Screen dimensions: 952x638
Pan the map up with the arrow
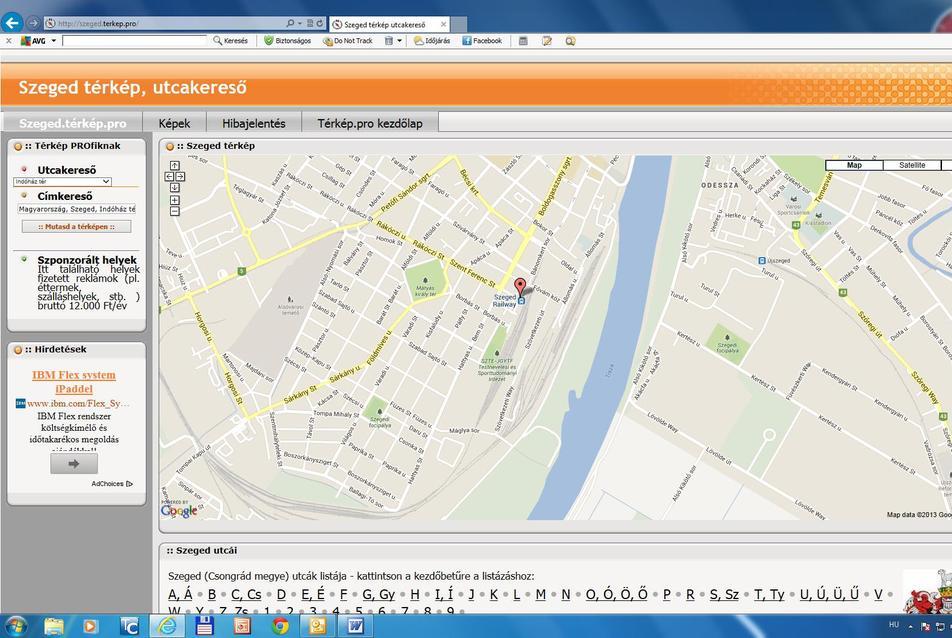click(x=174, y=166)
